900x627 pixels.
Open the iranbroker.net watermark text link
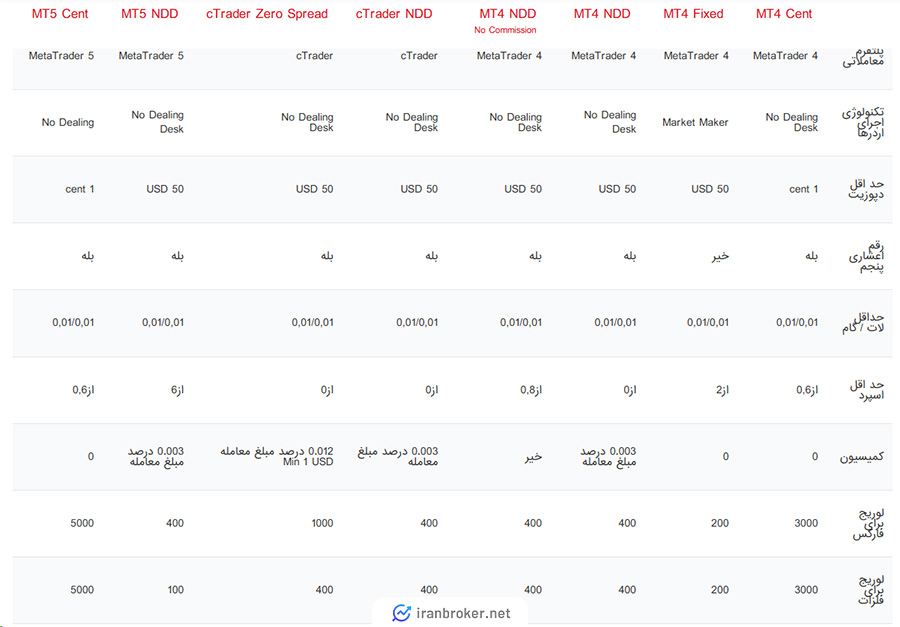tap(462, 613)
